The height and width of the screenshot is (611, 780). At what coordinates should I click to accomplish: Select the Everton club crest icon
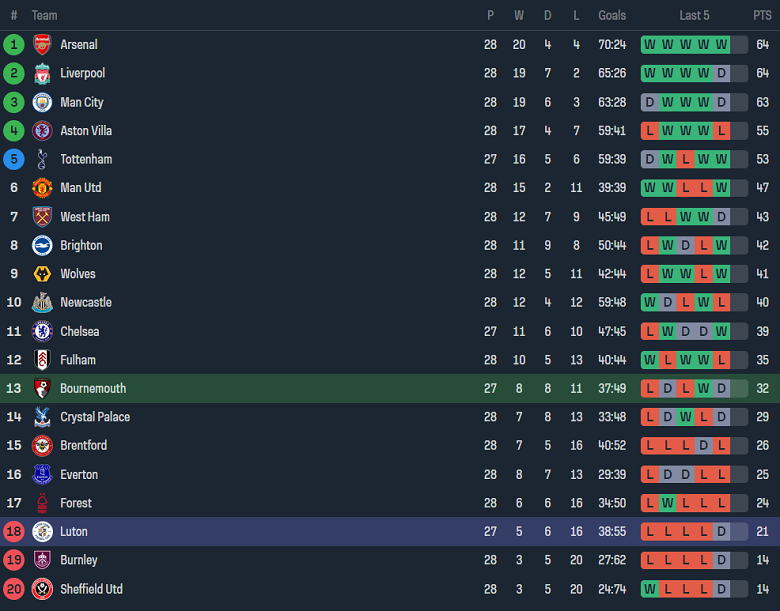(42, 474)
